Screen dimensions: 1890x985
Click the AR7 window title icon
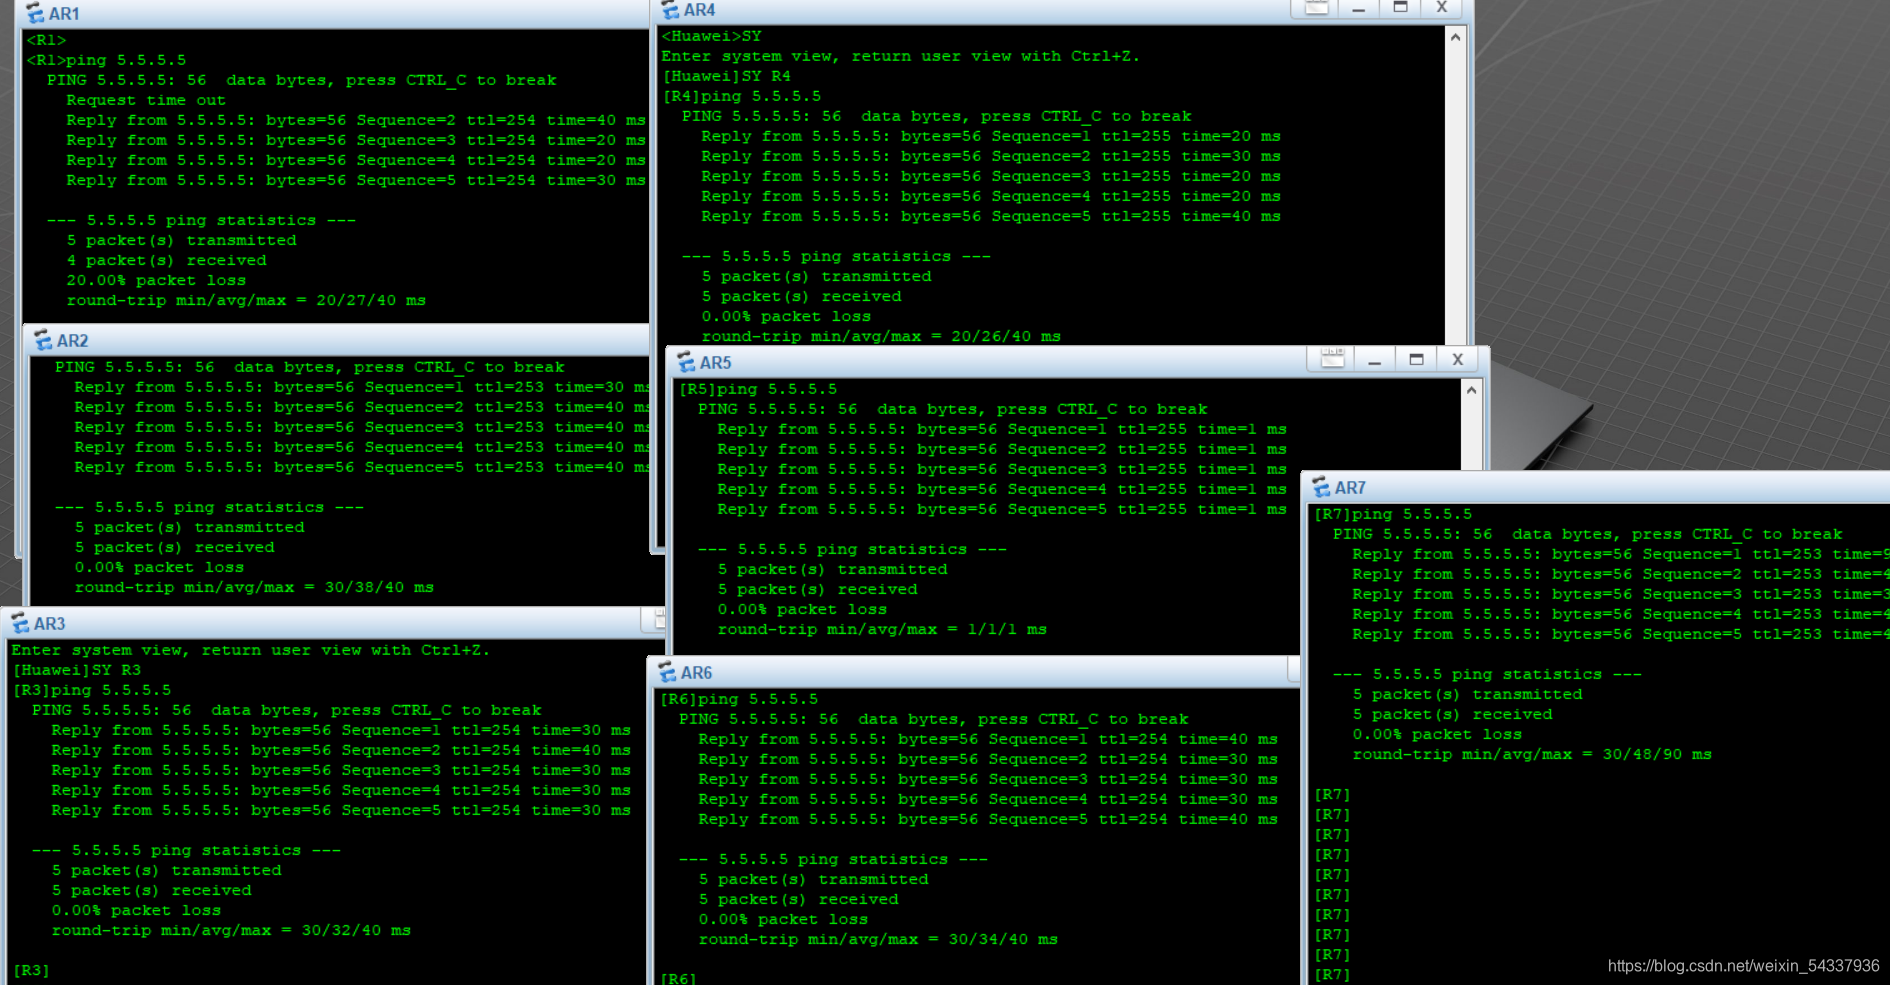coord(1321,487)
